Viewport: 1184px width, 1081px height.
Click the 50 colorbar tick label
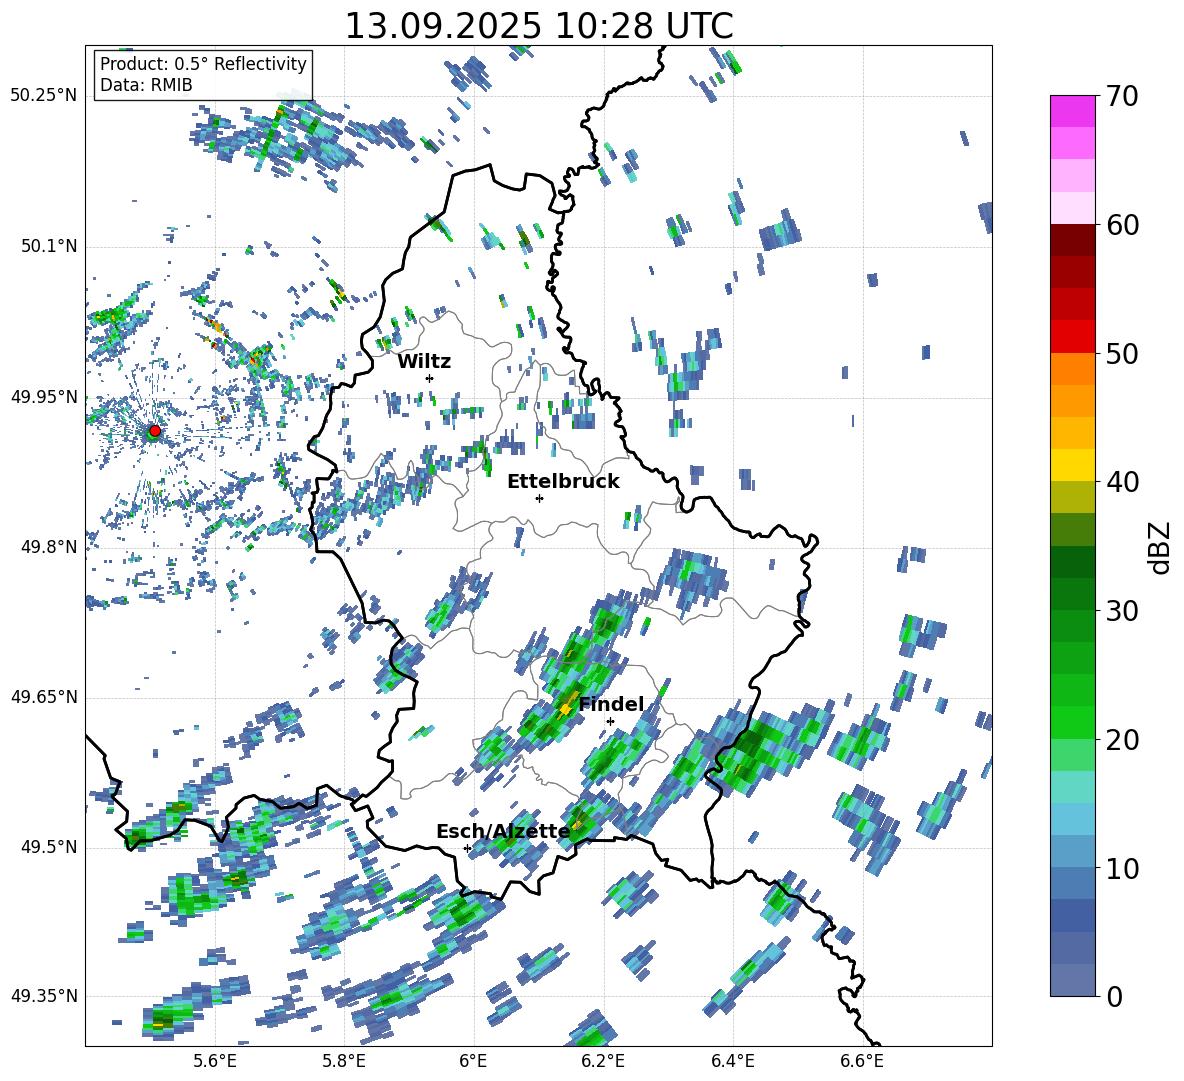[1122, 354]
